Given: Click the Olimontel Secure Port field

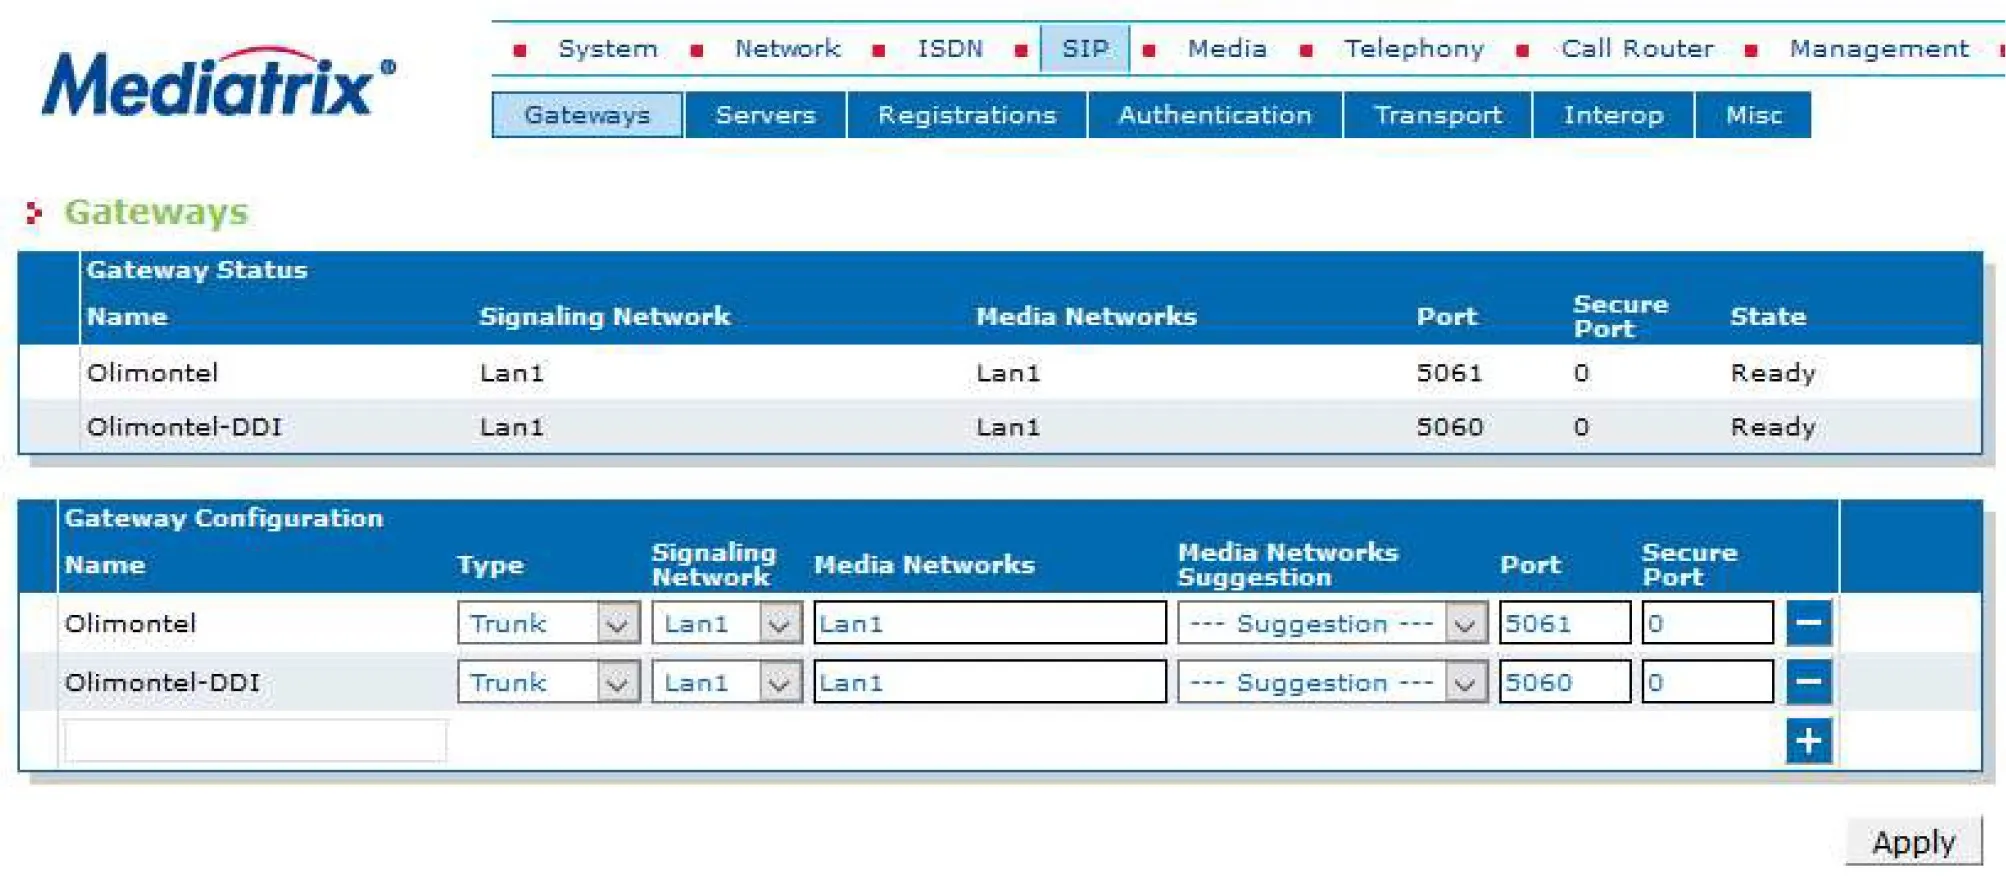Looking at the screenshot, I should 1706,624.
